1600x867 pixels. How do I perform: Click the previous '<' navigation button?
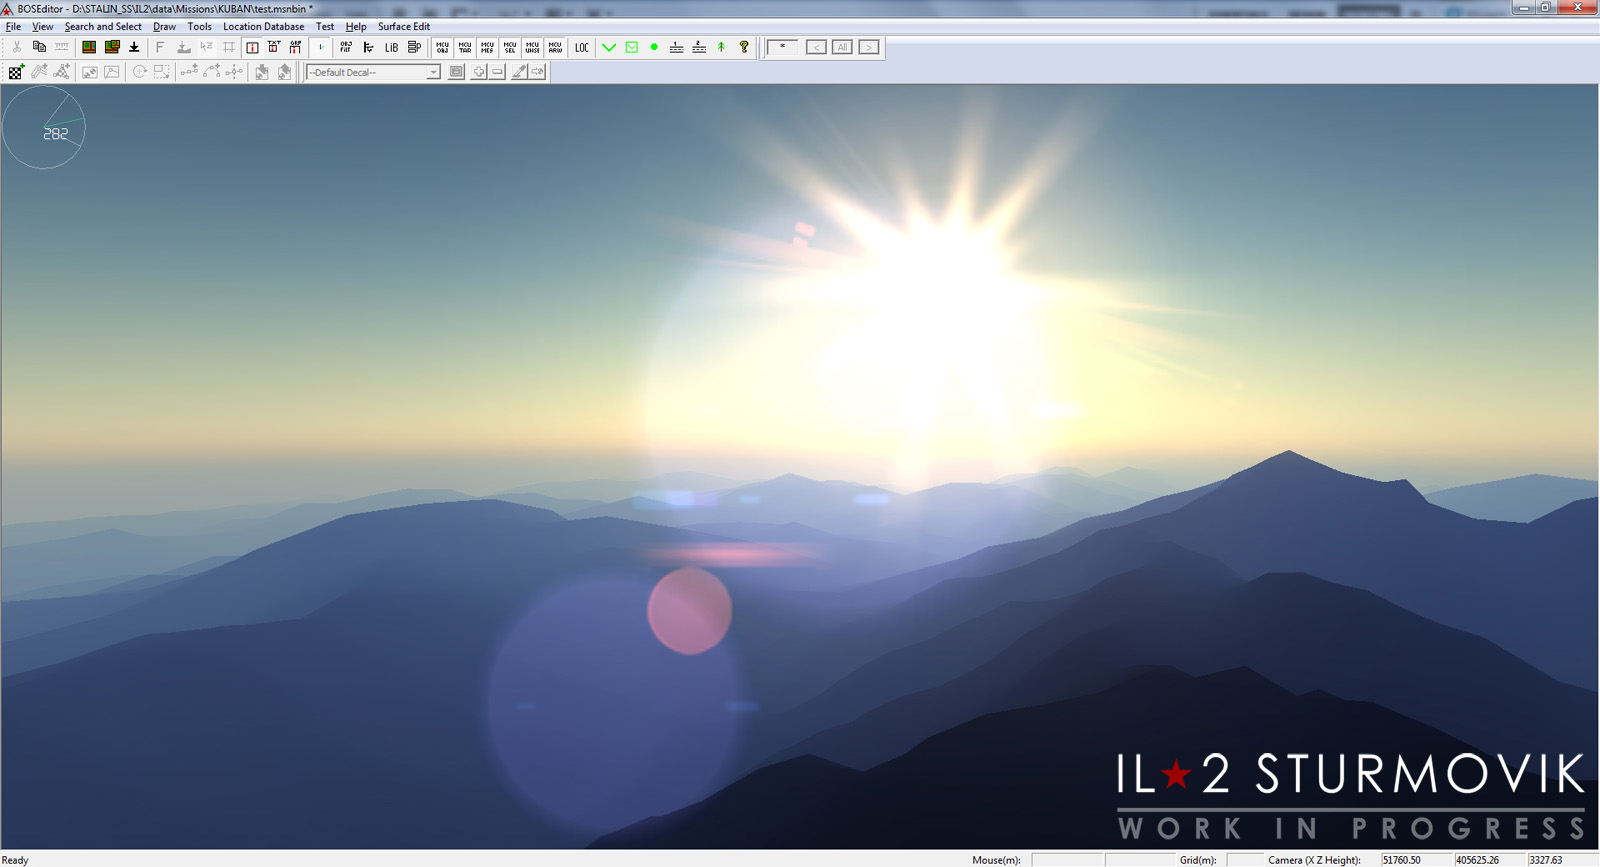[x=816, y=47]
